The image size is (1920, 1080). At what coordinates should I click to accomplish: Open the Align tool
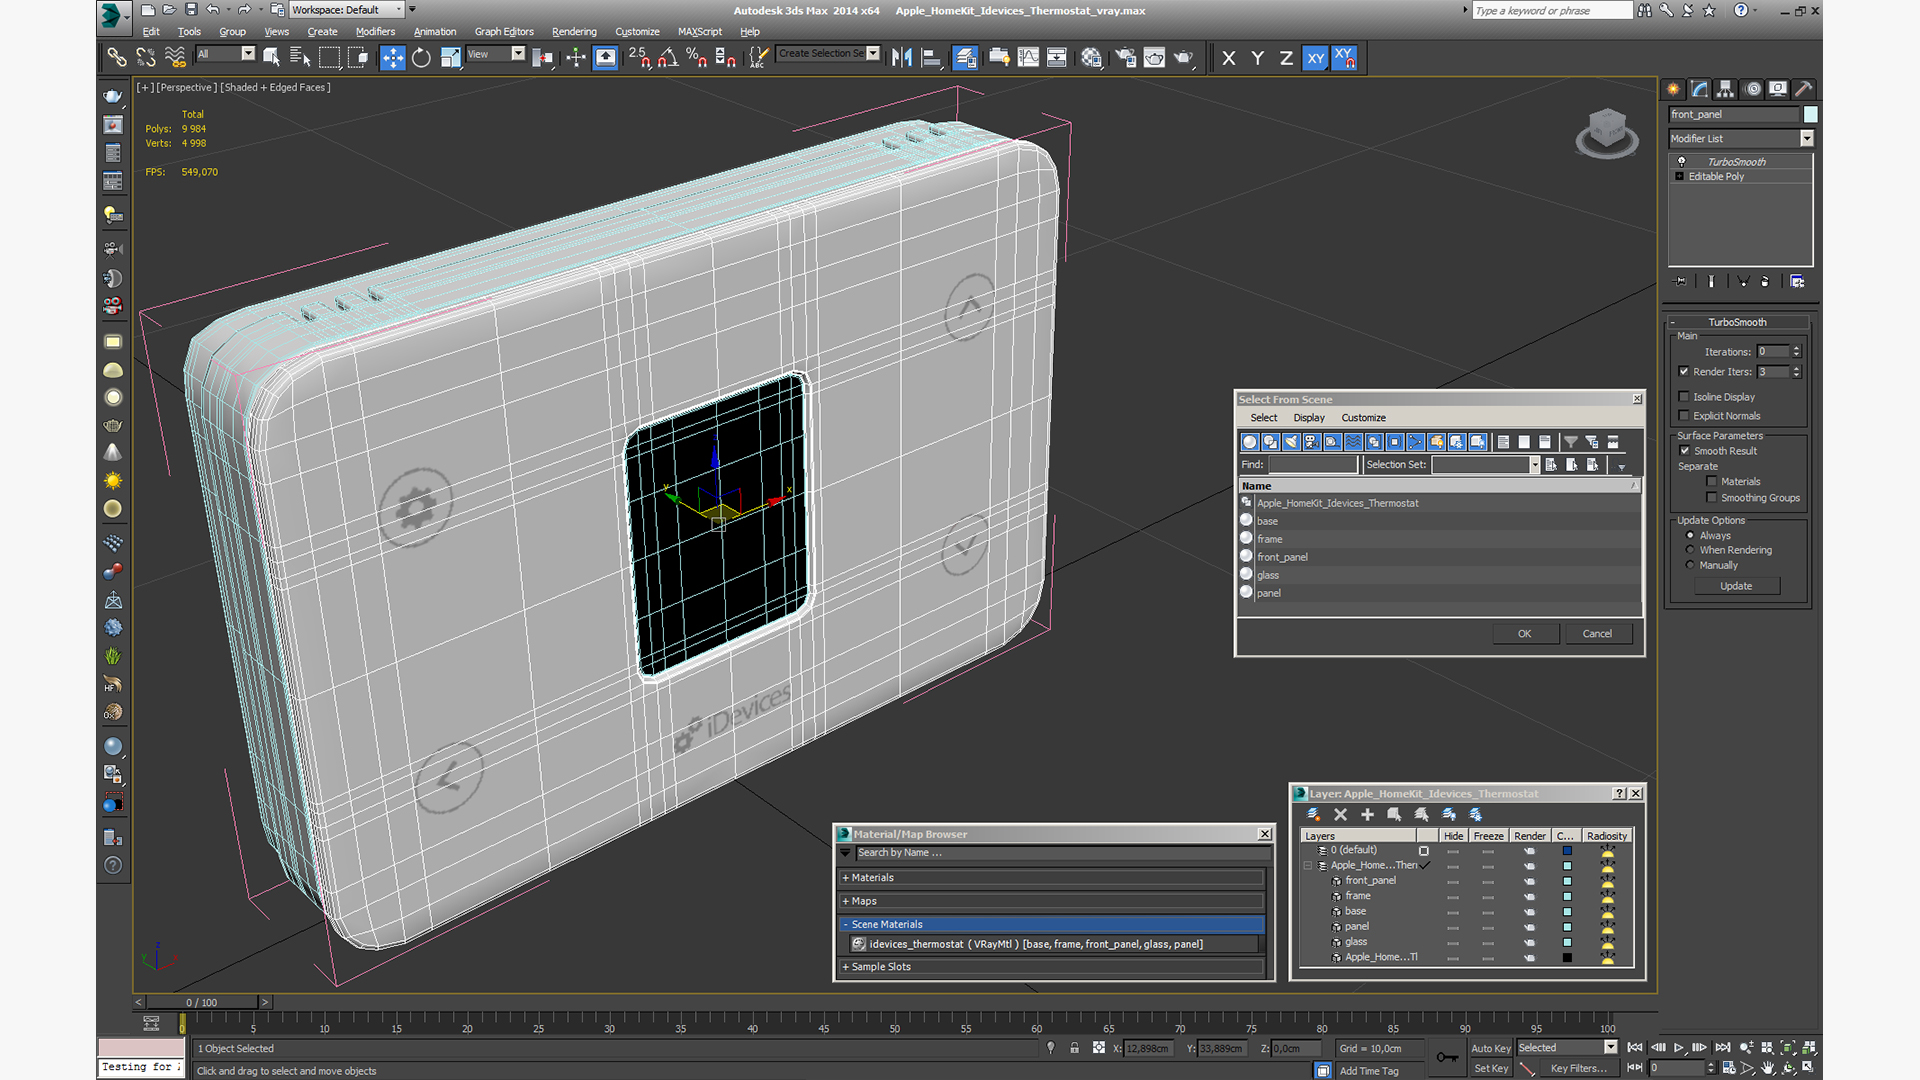(x=931, y=58)
